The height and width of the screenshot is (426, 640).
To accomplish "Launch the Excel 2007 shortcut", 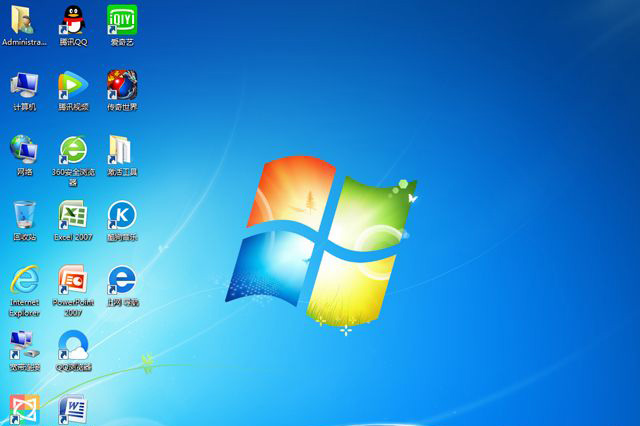I will pos(73,215).
